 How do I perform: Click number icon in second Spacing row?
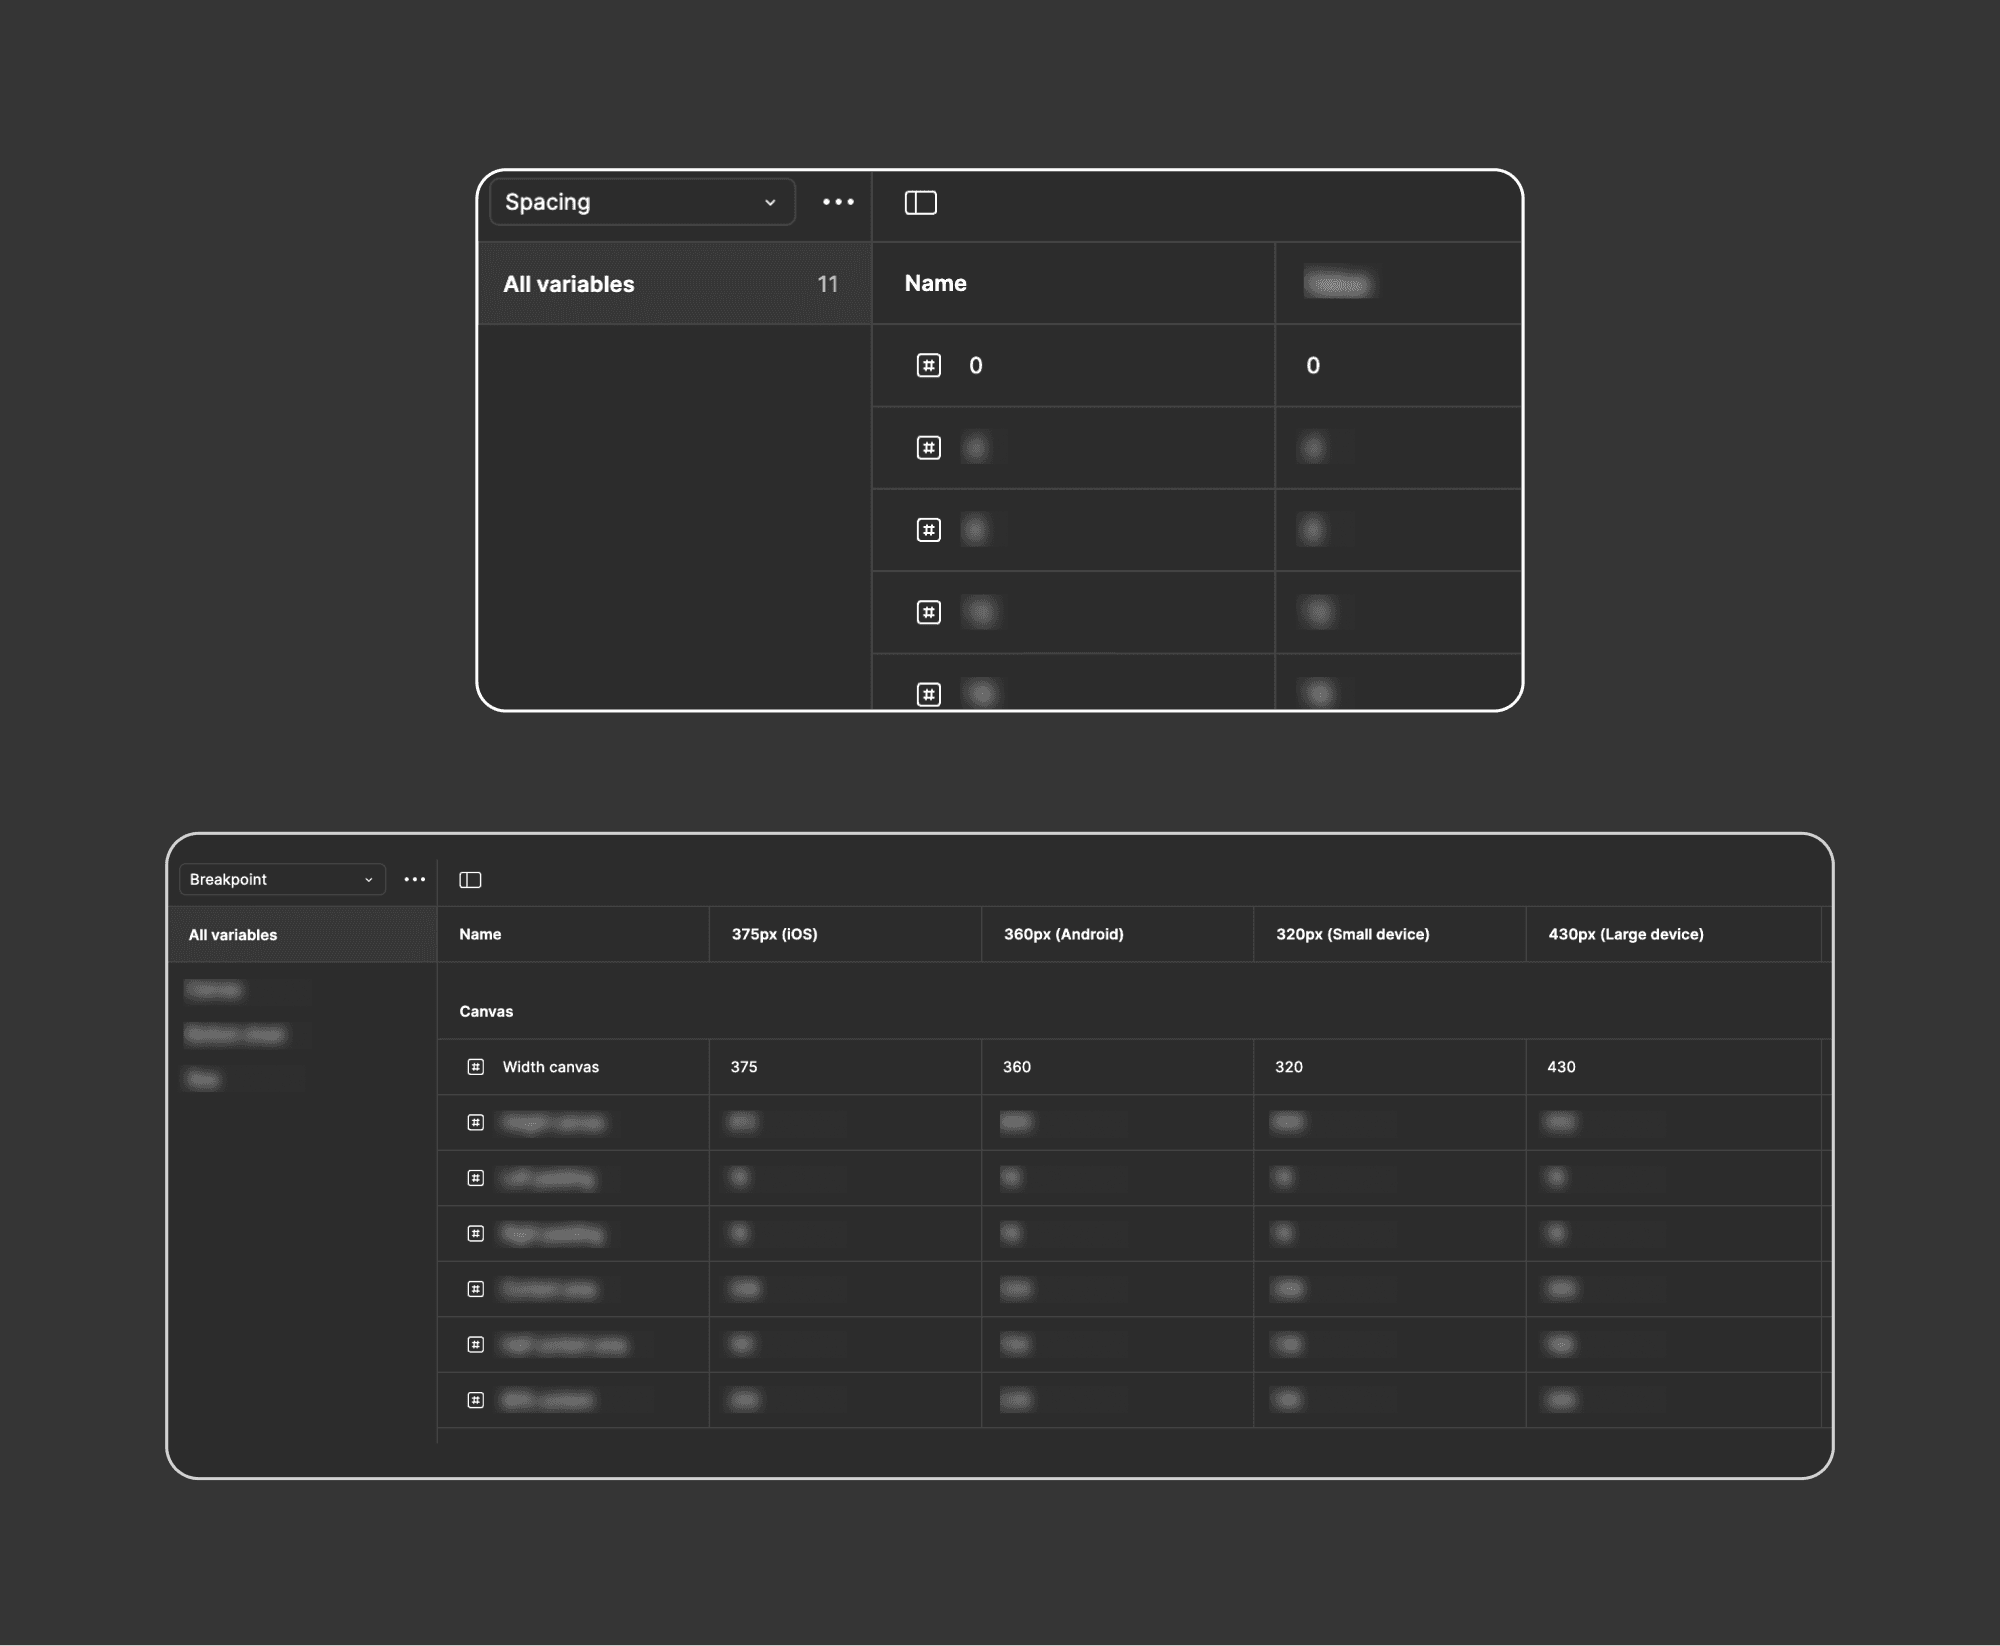pos(929,448)
